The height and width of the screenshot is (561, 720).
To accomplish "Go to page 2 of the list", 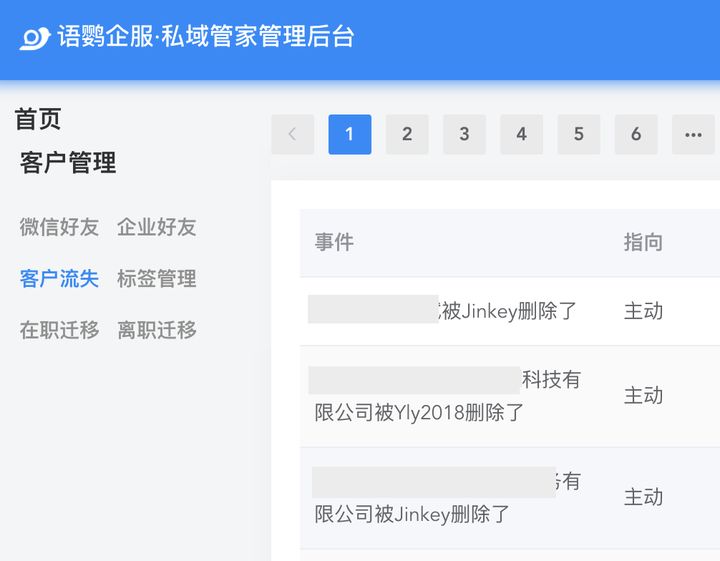I will tap(407, 134).
